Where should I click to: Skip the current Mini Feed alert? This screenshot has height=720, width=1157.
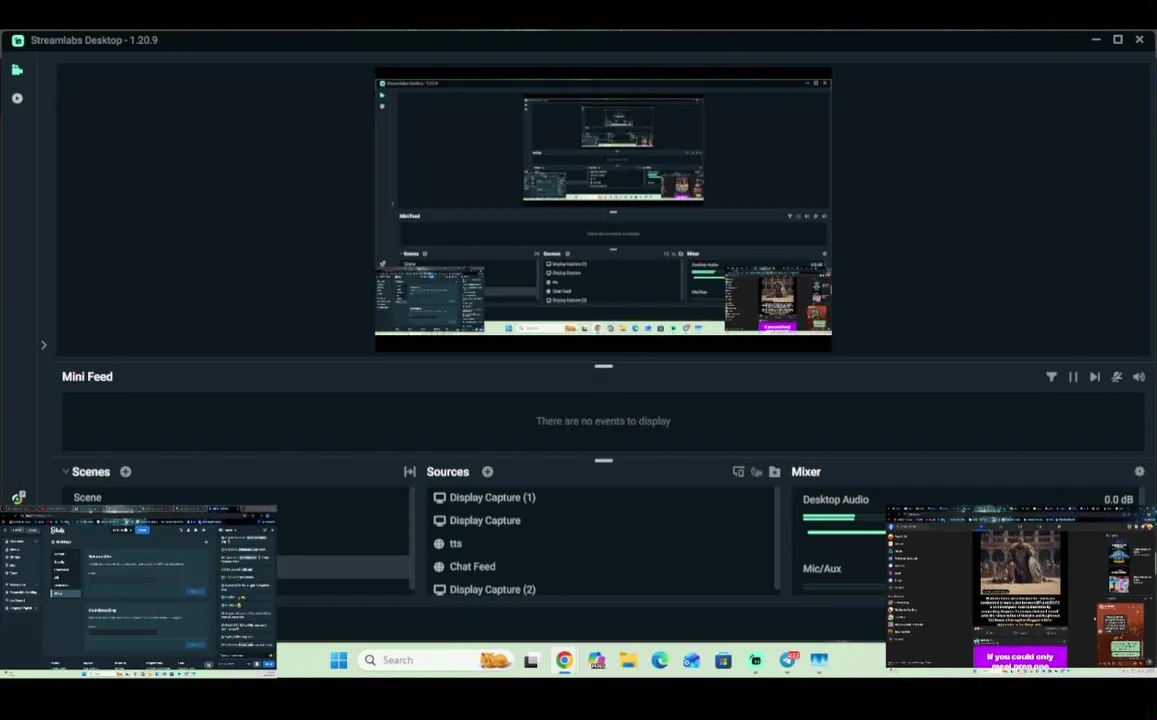(1095, 377)
